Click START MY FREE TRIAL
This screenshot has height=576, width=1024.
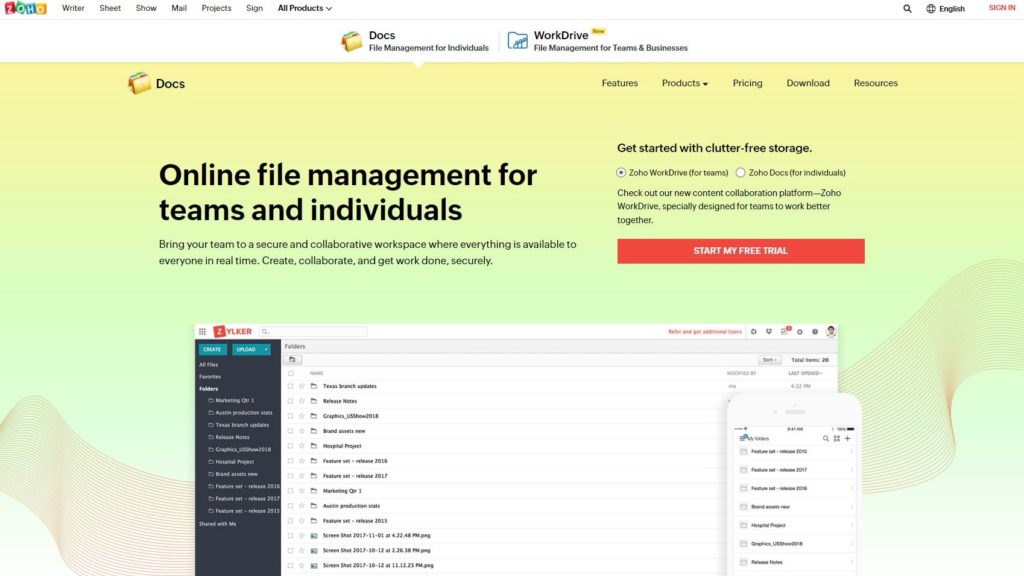(739, 251)
